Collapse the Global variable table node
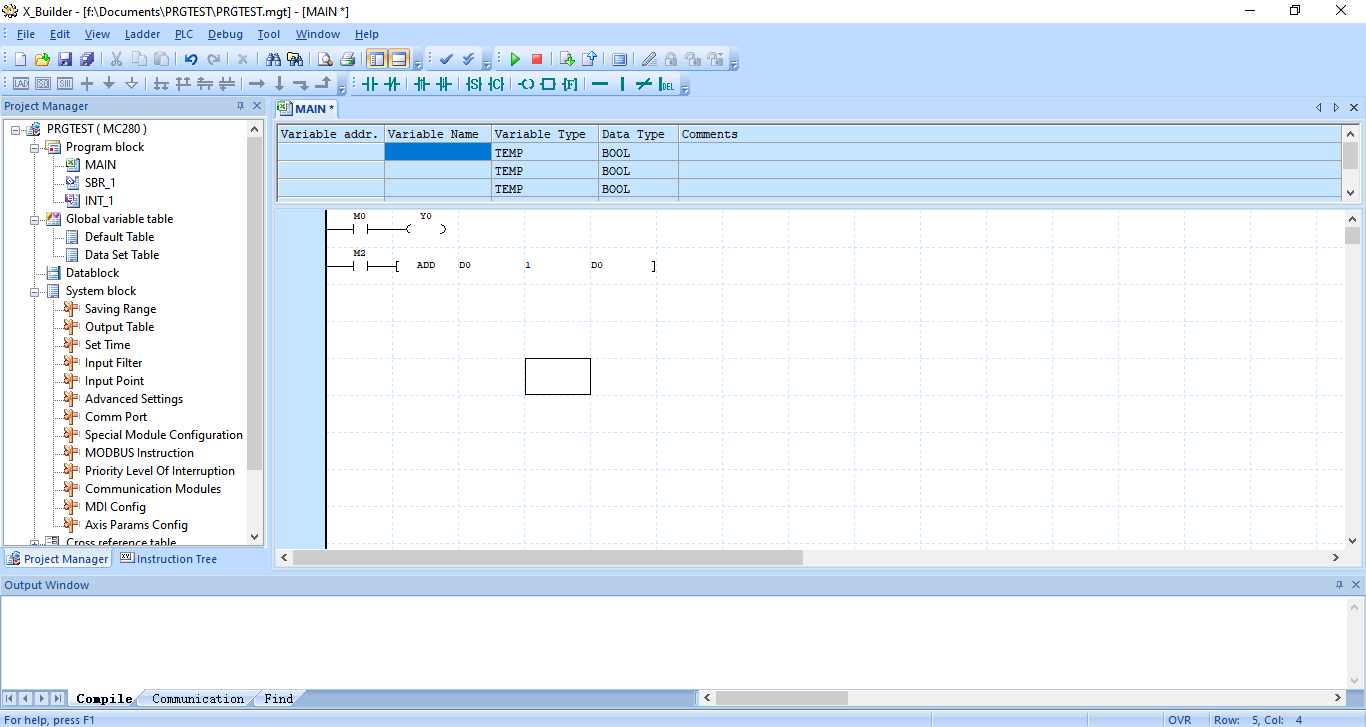 pos(35,219)
